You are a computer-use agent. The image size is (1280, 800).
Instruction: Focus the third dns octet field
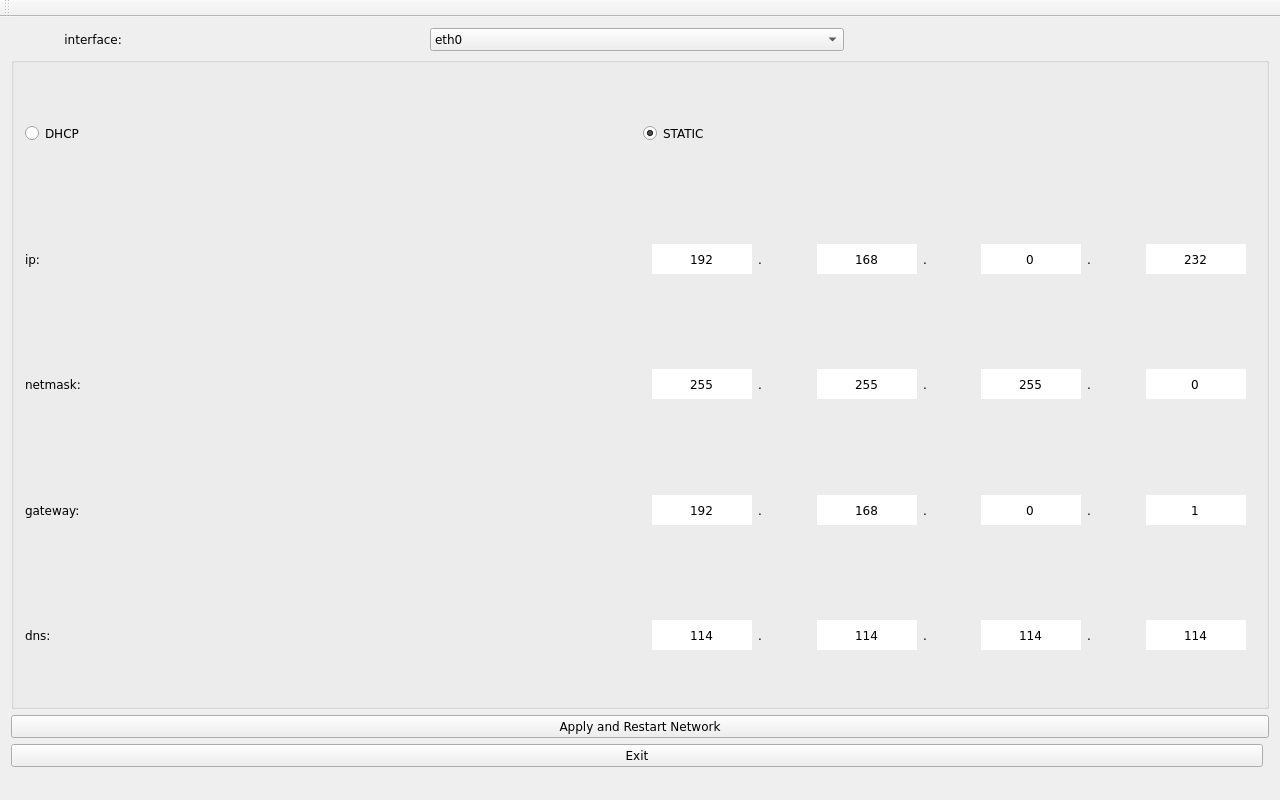pos(1030,635)
